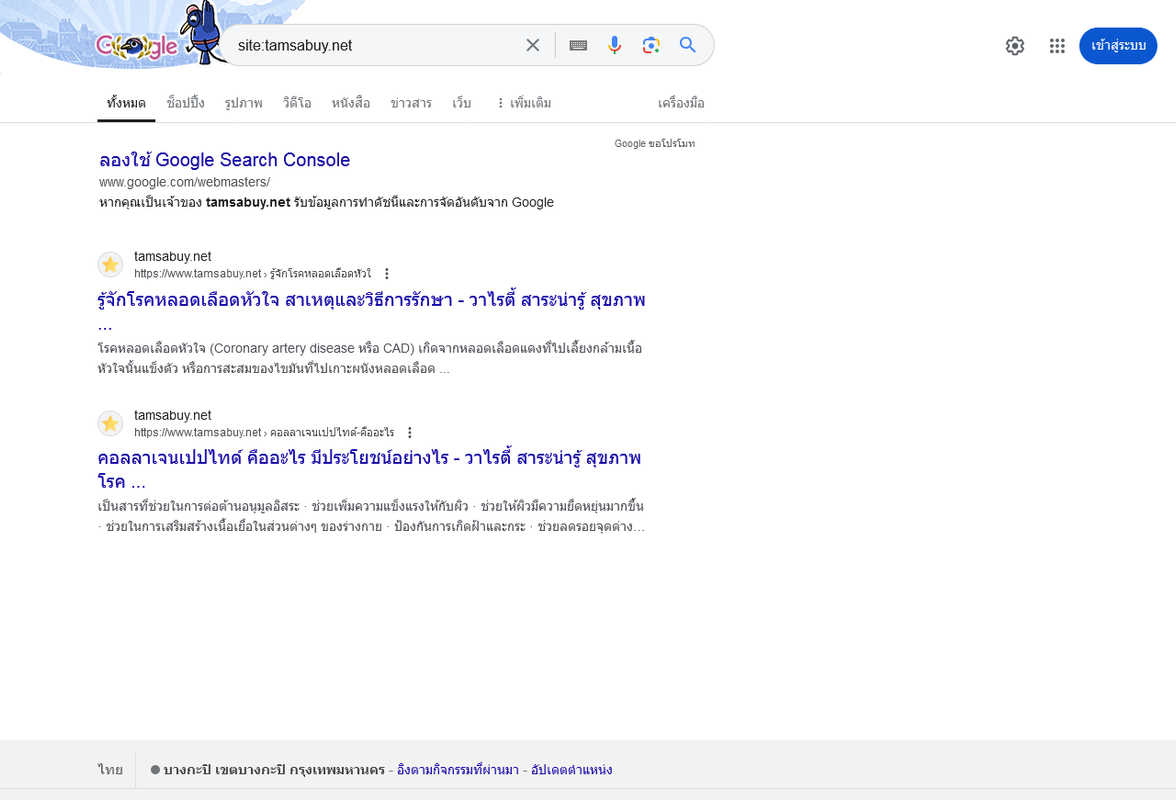Image resolution: width=1176 pixels, height=800 pixels.
Task: Clear the search box with the X icon
Action: [x=532, y=45]
